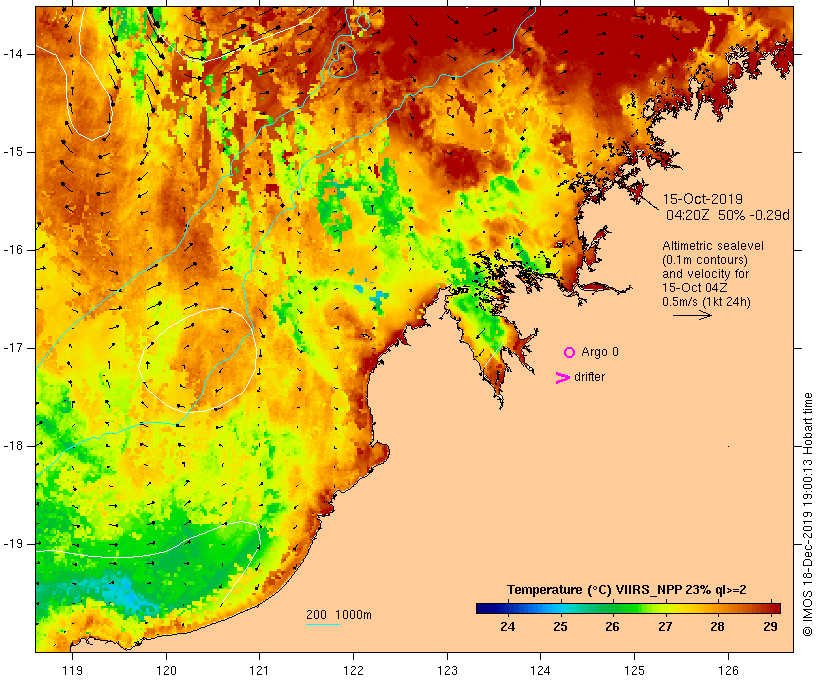820x680 pixels.
Task: Click the color bar tick label 28
Action: coord(718,627)
